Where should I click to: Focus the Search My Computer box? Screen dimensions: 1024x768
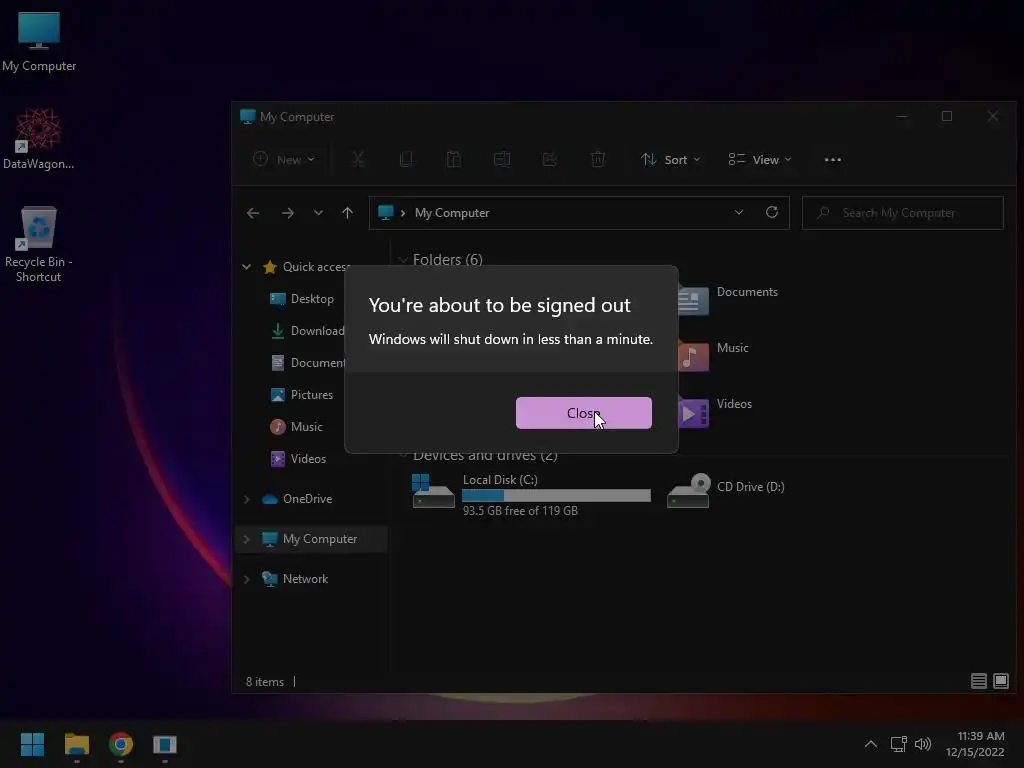coord(903,213)
